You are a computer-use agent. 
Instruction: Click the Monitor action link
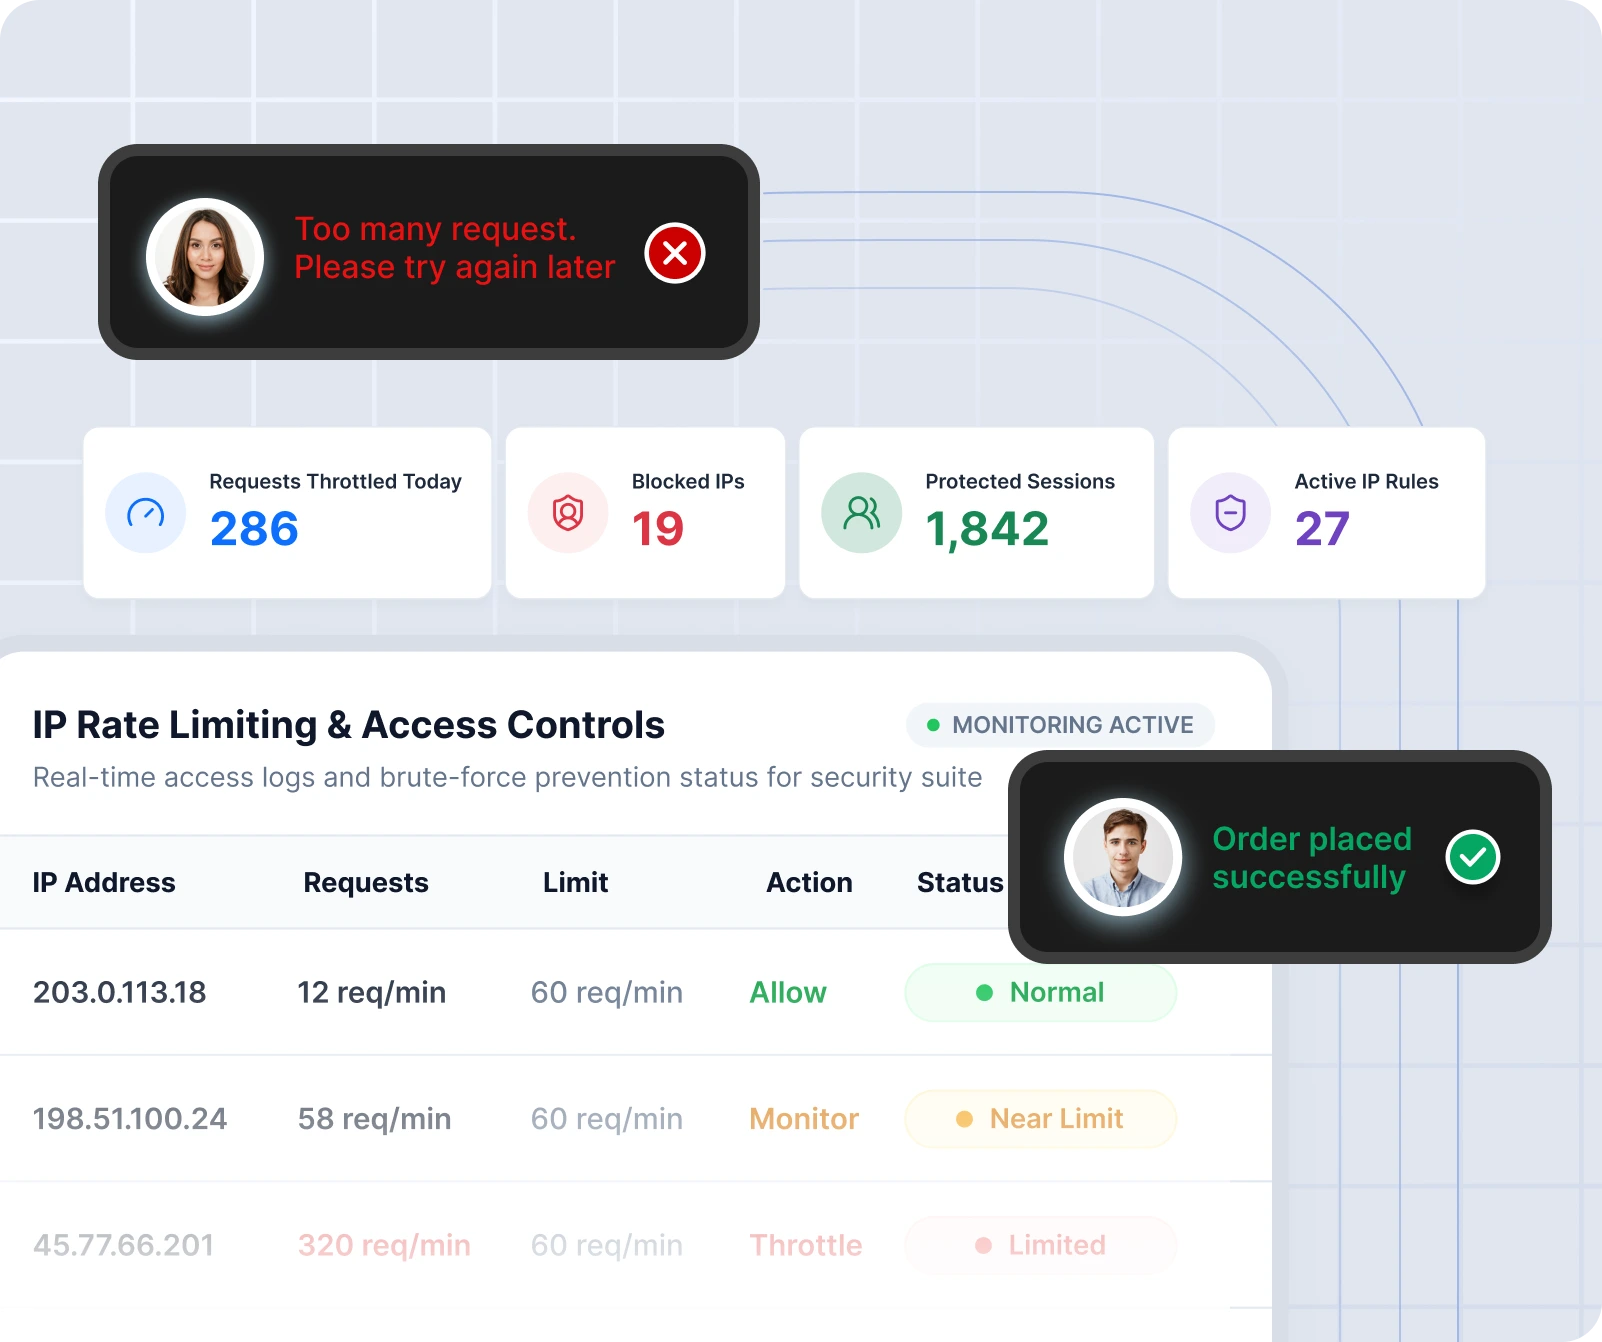click(x=804, y=1119)
